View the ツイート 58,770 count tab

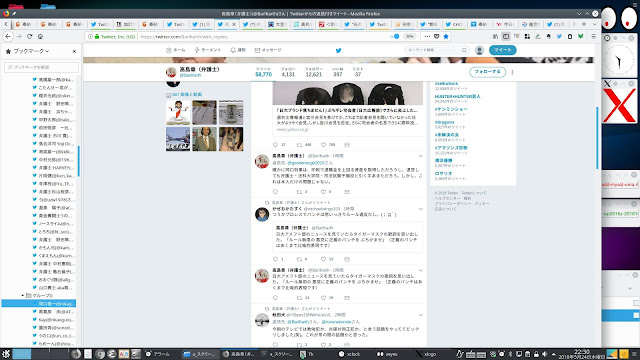(x=263, y=72)
